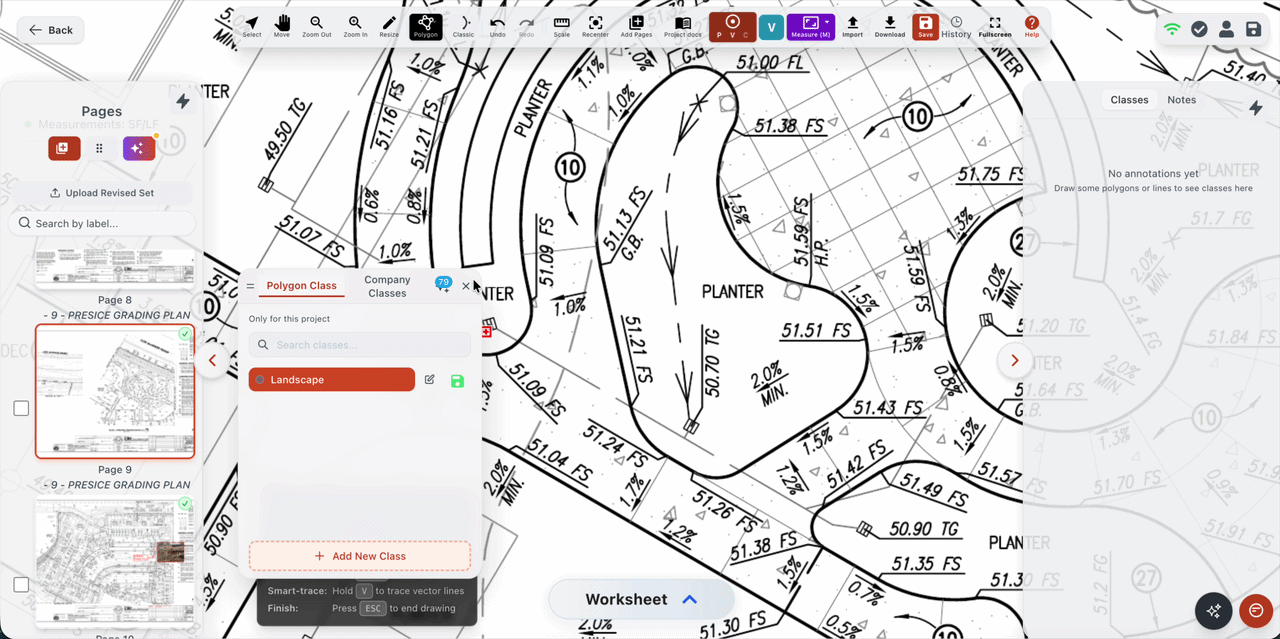
Task: Switch to the Polygon Class tab
Action: [301, 286]
